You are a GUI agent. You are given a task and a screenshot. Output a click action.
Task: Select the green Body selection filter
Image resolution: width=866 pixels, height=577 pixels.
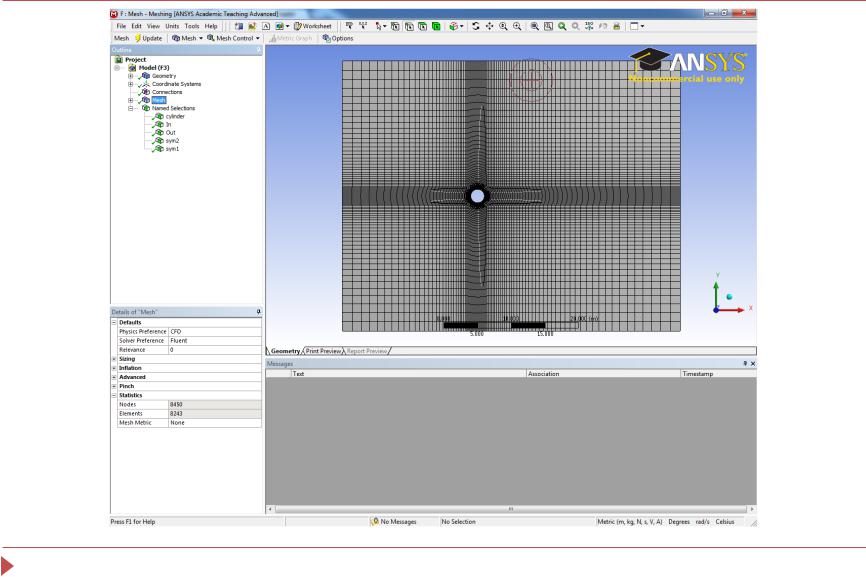pos(436,26)
